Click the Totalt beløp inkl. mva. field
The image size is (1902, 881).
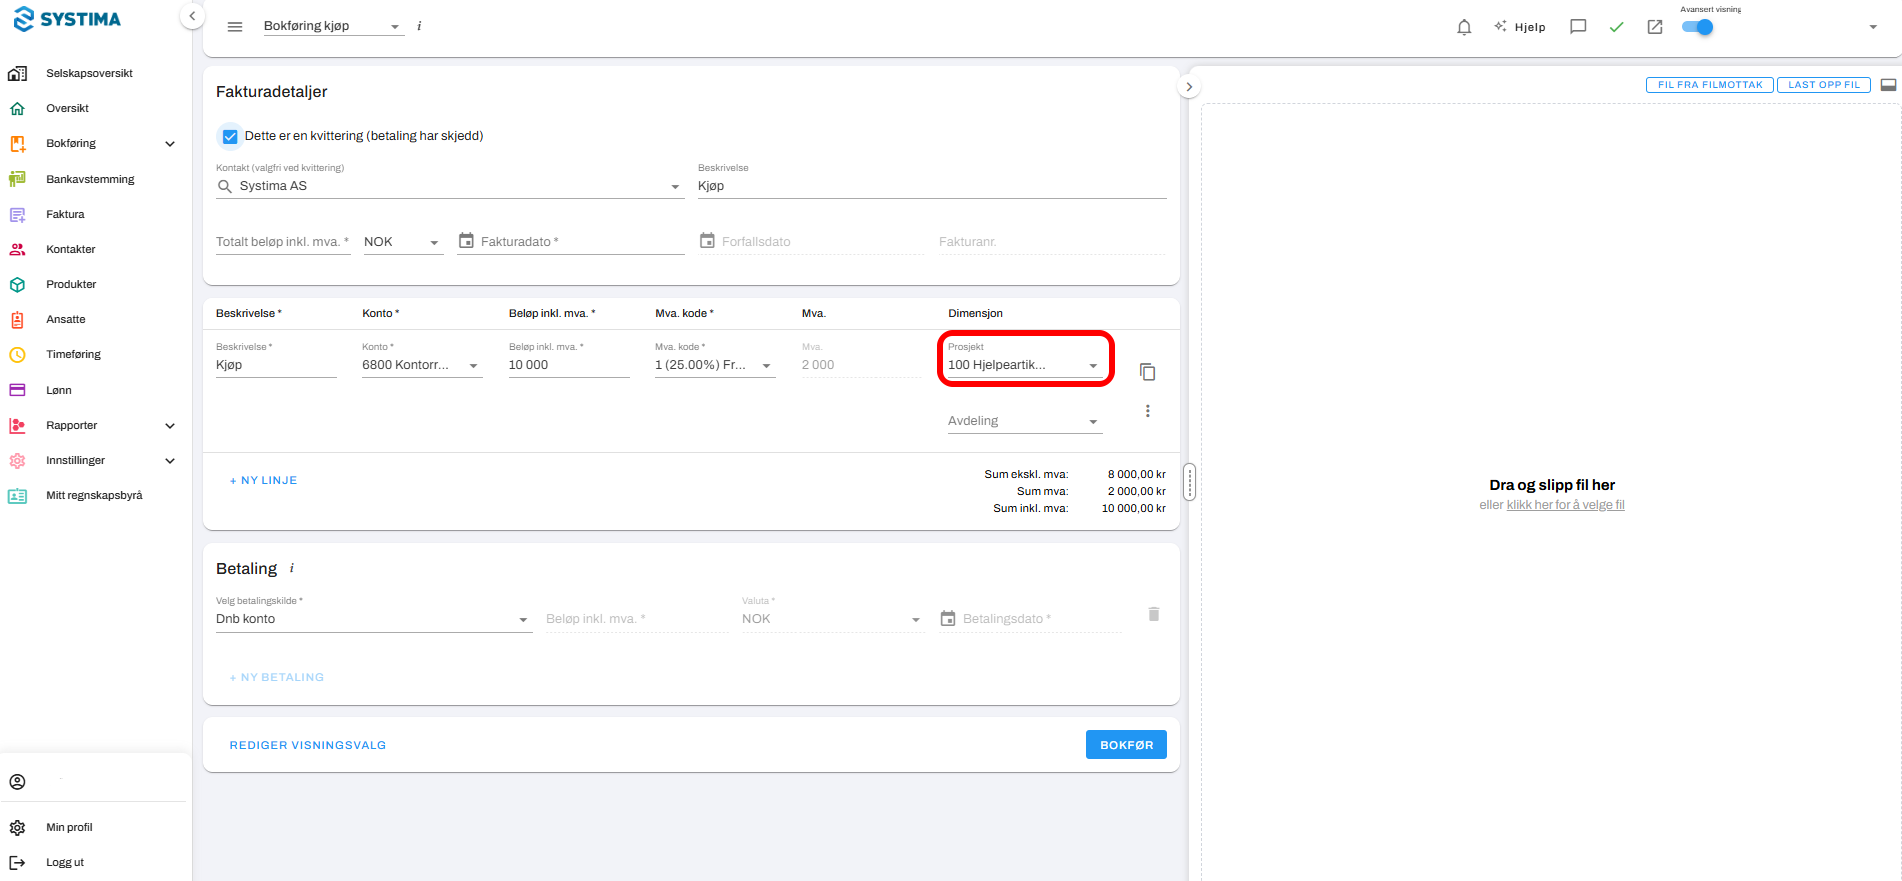click(283, 242)
